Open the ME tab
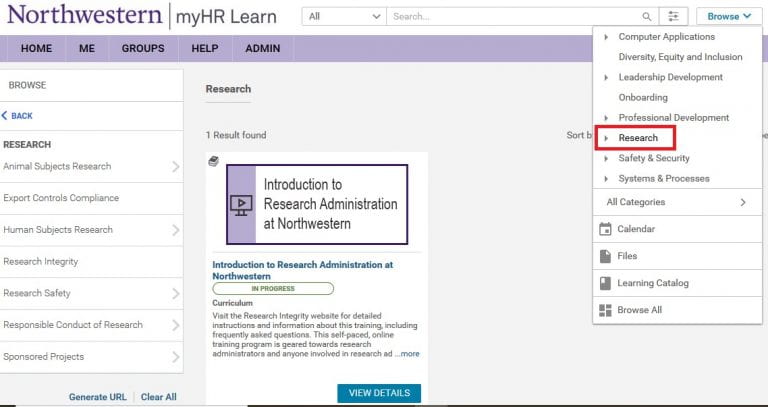The image size is (768, 407). tap(87, 48)
